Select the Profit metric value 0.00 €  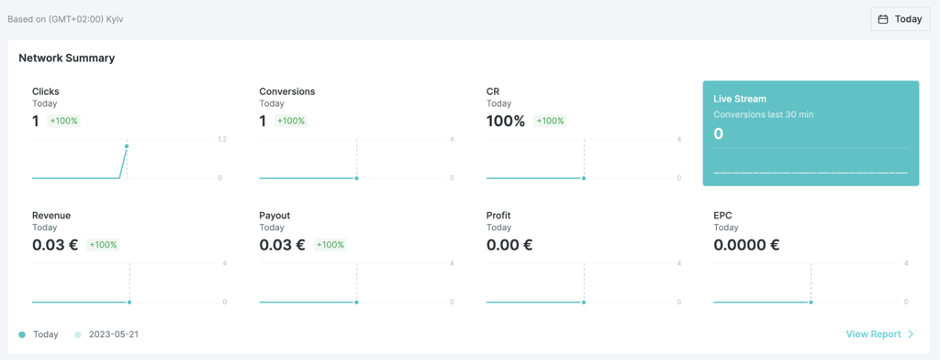(510, 245)
